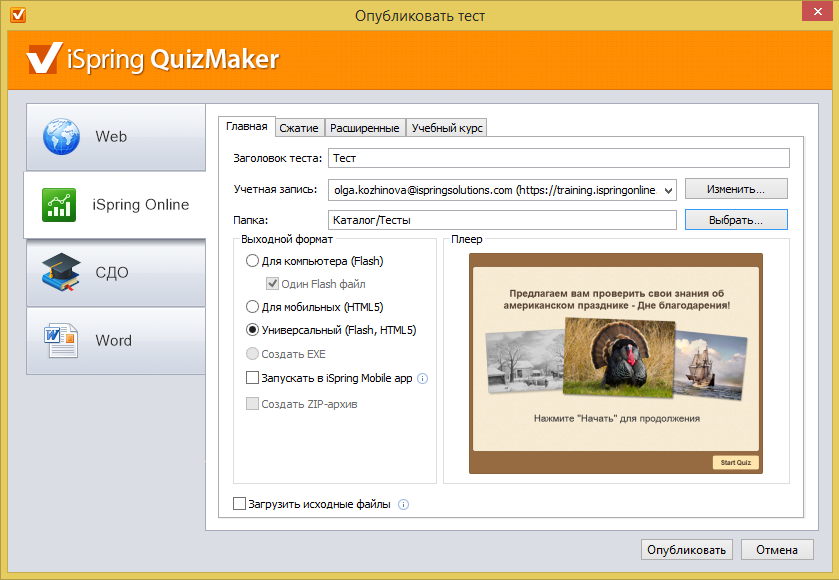This screenshot has width=839, height=580.
Task: Click the info icon beside Загрузить исходные файлы
Action: [403, 505]
